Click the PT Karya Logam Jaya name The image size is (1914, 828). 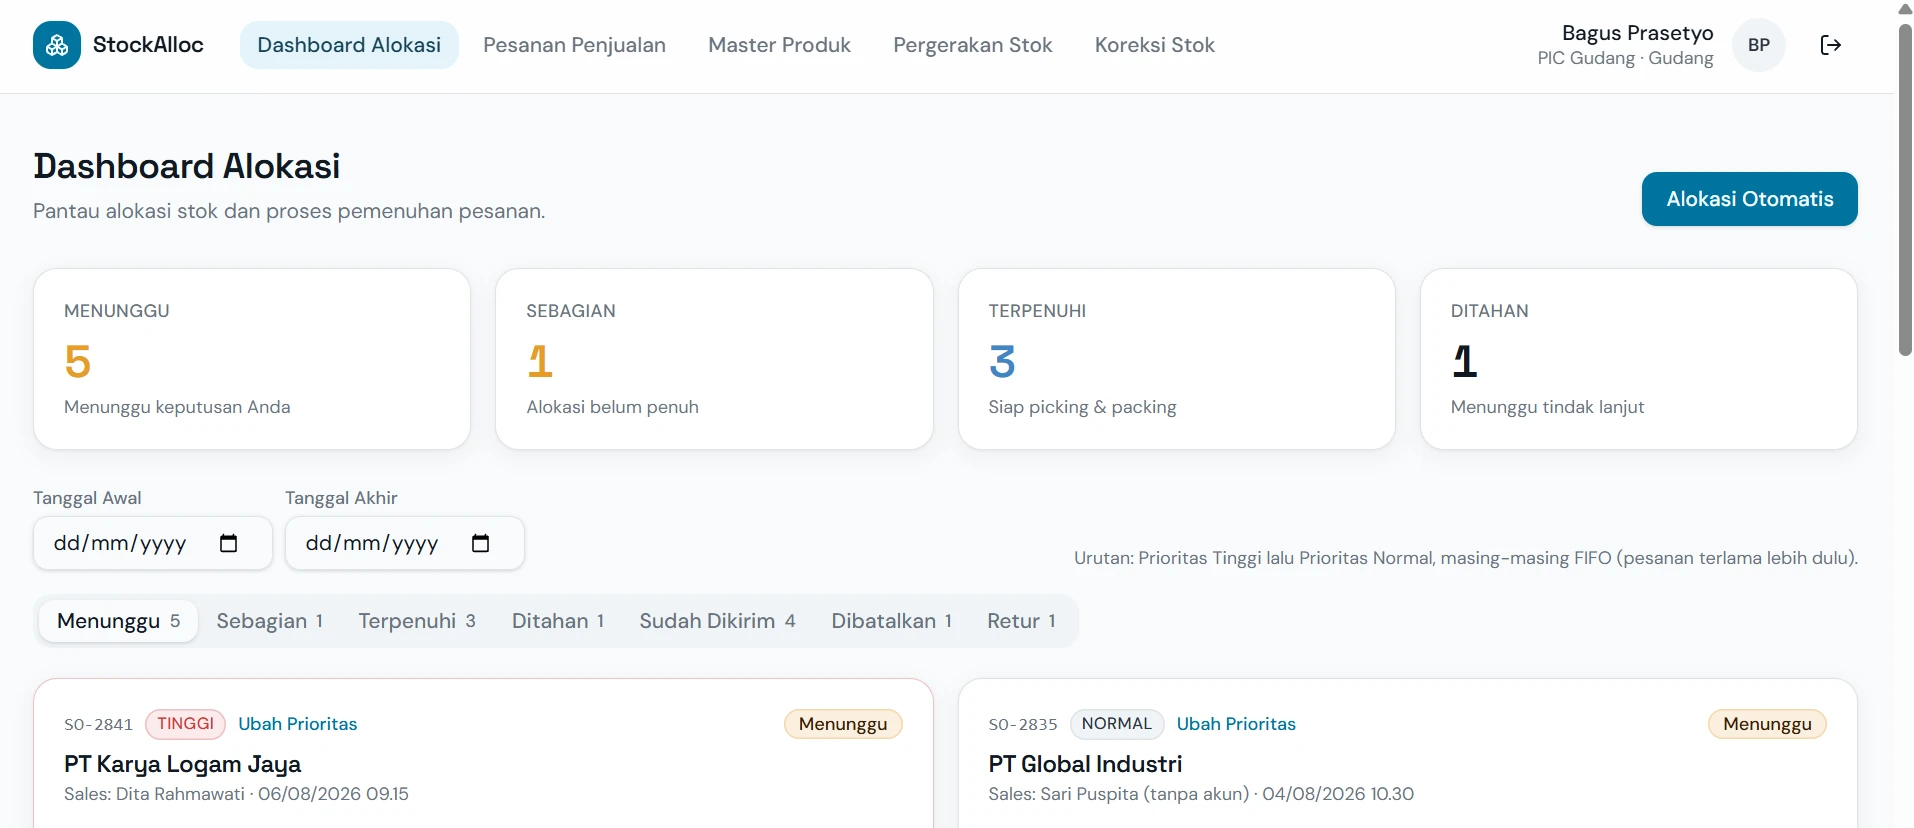pos(182,764)
